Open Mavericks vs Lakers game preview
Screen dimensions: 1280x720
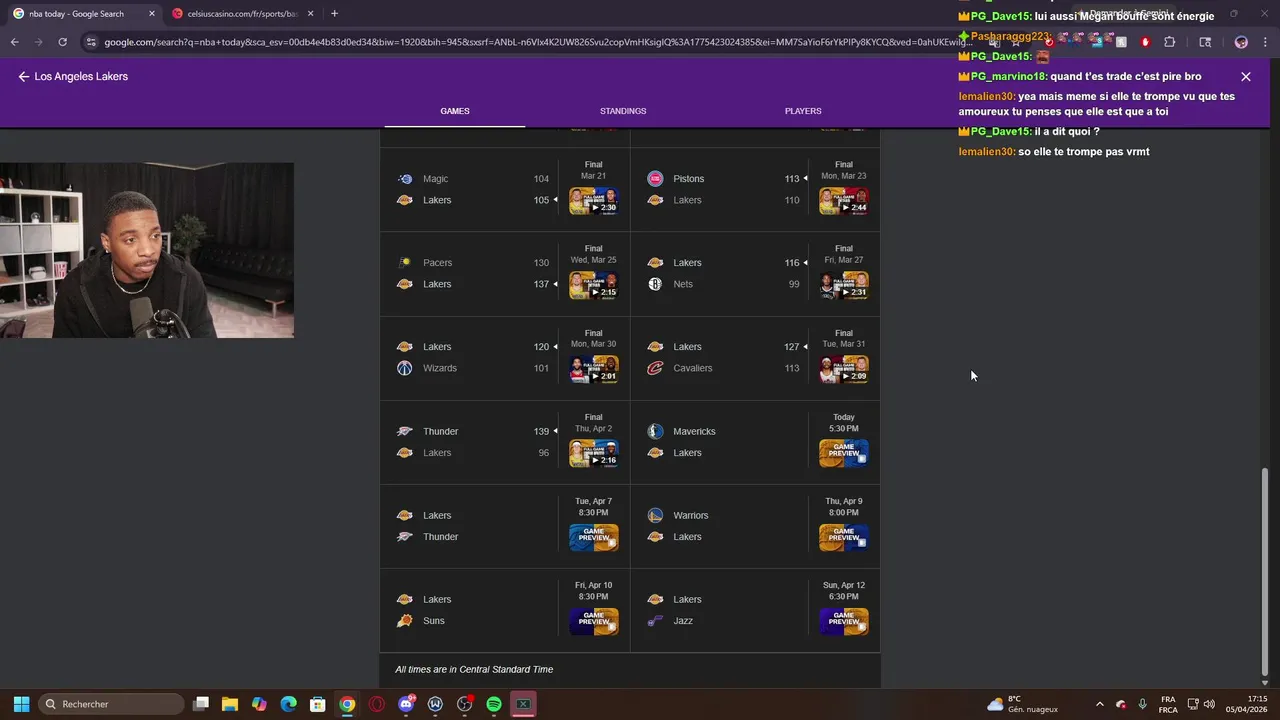844,454
